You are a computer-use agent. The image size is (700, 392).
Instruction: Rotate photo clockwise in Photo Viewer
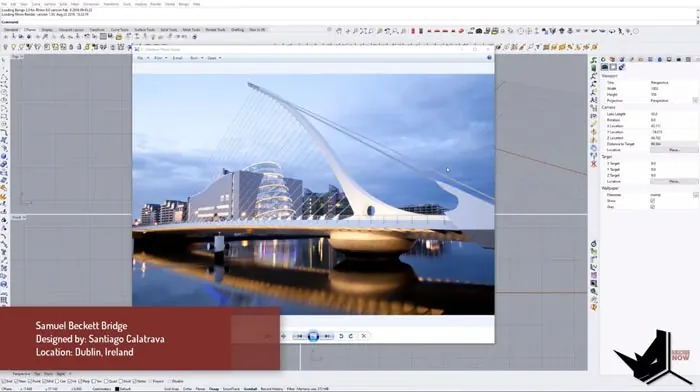[x=351, y=336]
